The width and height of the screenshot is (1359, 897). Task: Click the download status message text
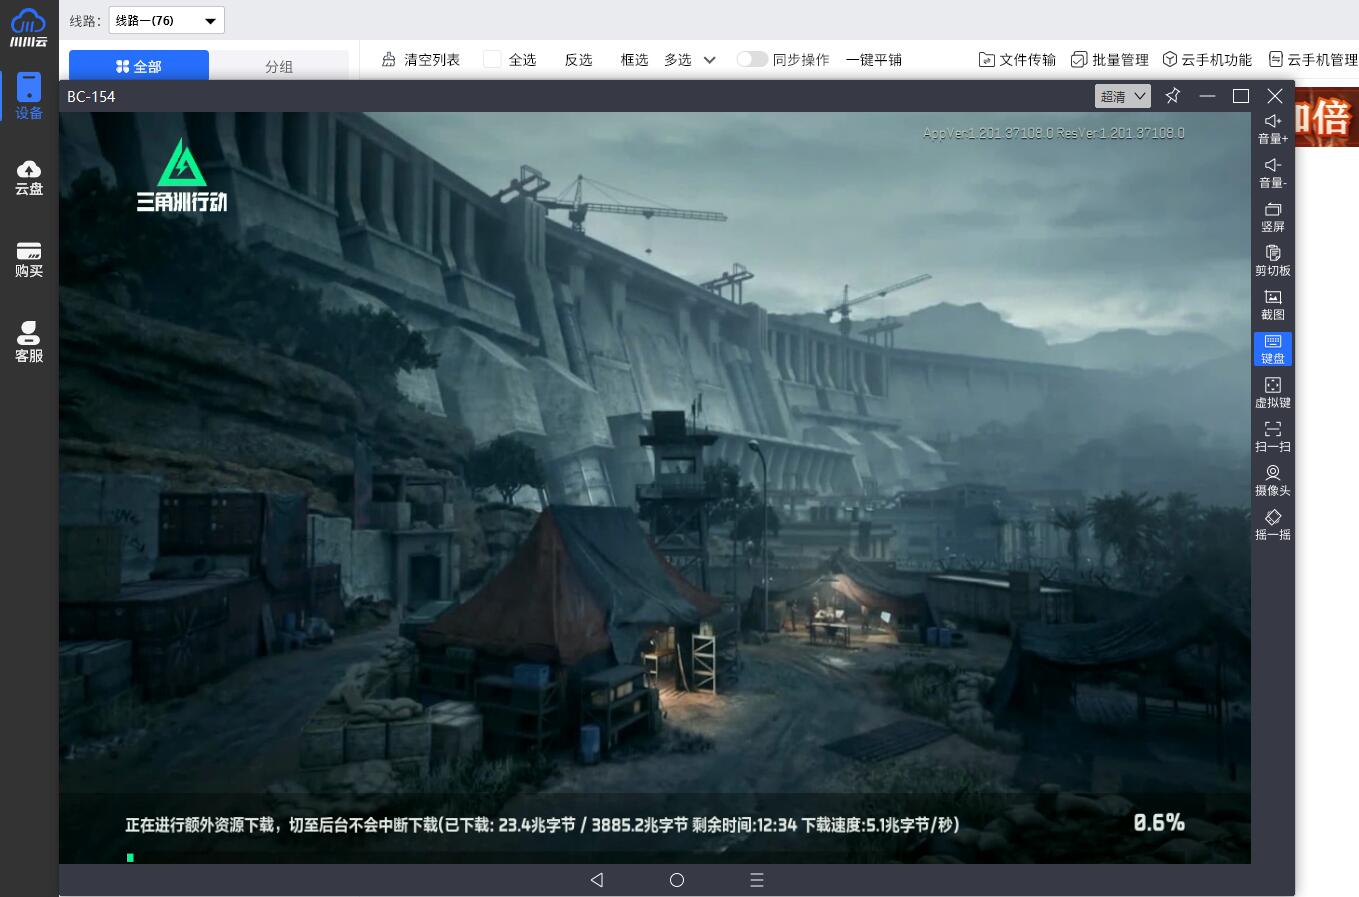tap(542, 825)
